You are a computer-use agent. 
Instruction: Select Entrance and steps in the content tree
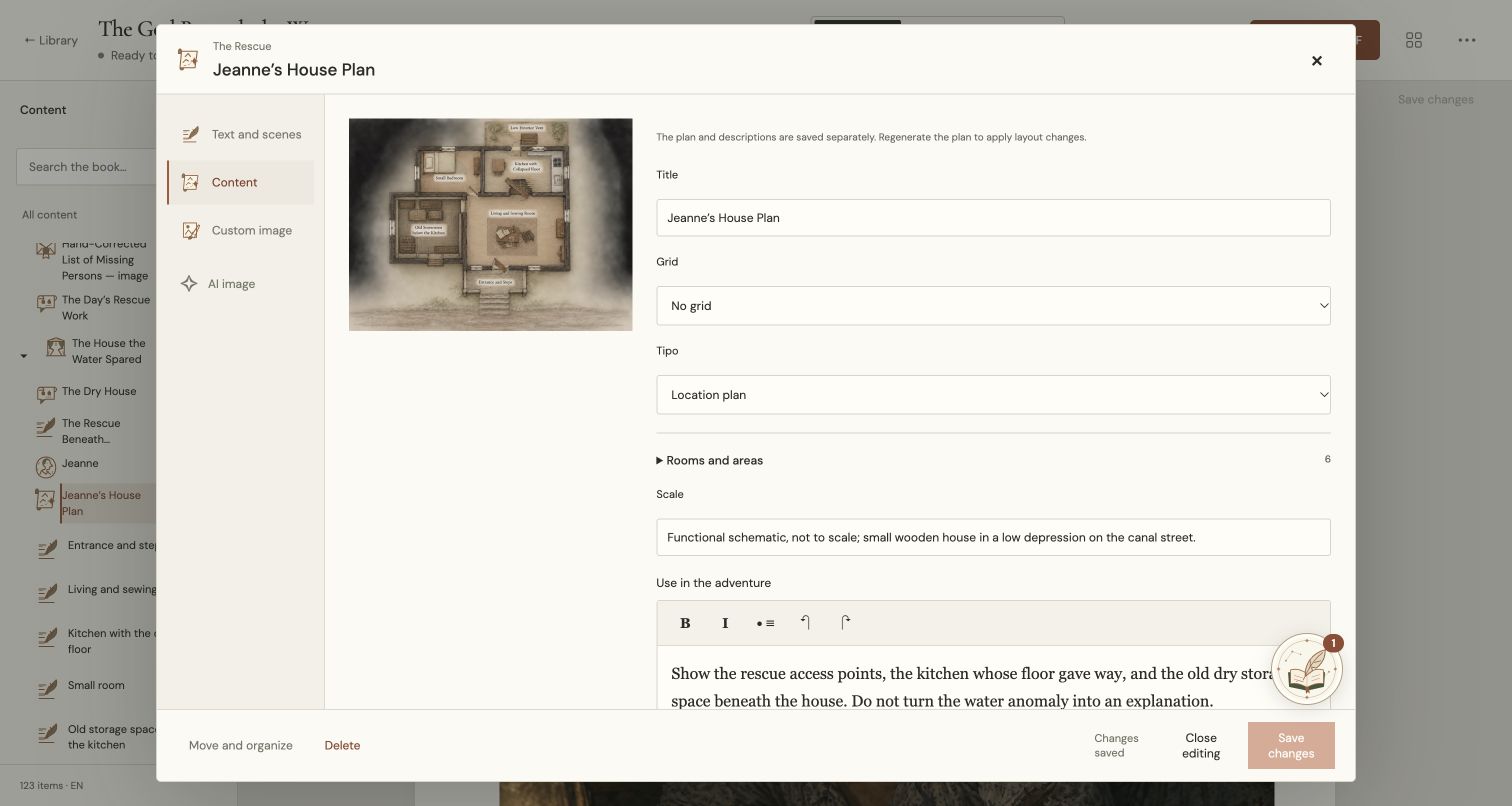coord(95,546)
